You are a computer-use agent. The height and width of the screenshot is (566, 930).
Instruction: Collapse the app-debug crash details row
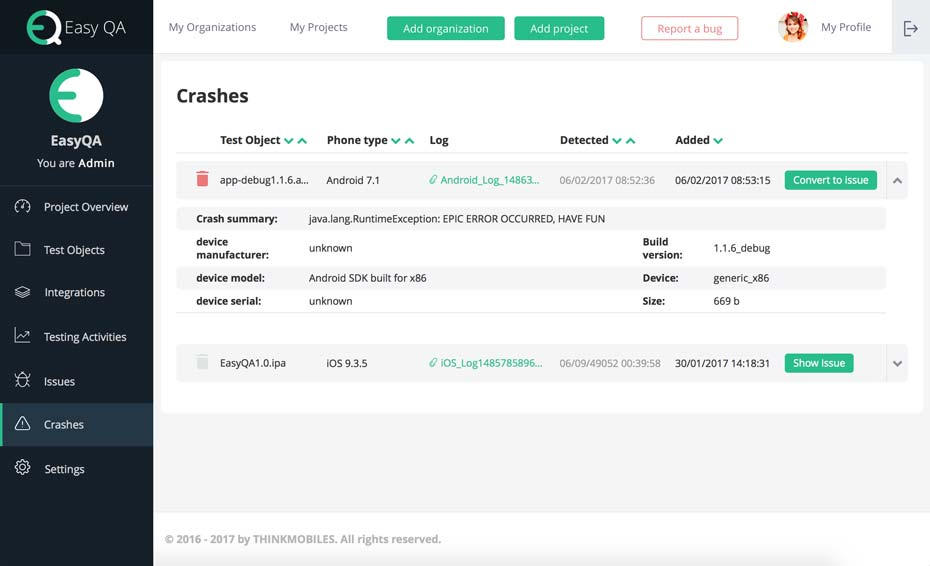pyautogui.click(x=897, y=181)
